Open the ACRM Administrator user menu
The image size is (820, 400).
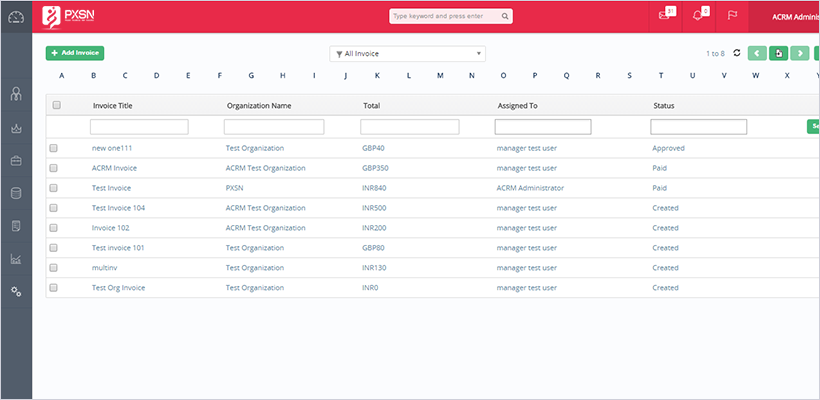pyautogui.click(x=793, y=16)
